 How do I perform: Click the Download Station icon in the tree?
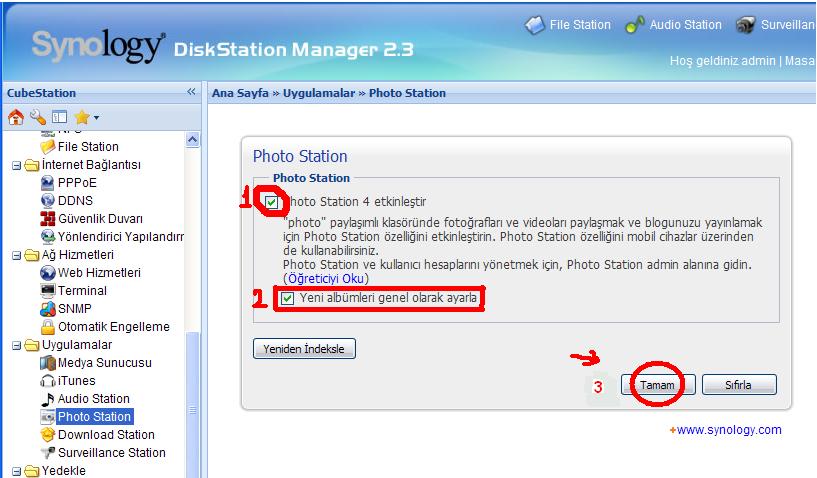pyautogui.click(x=47, y=435)
